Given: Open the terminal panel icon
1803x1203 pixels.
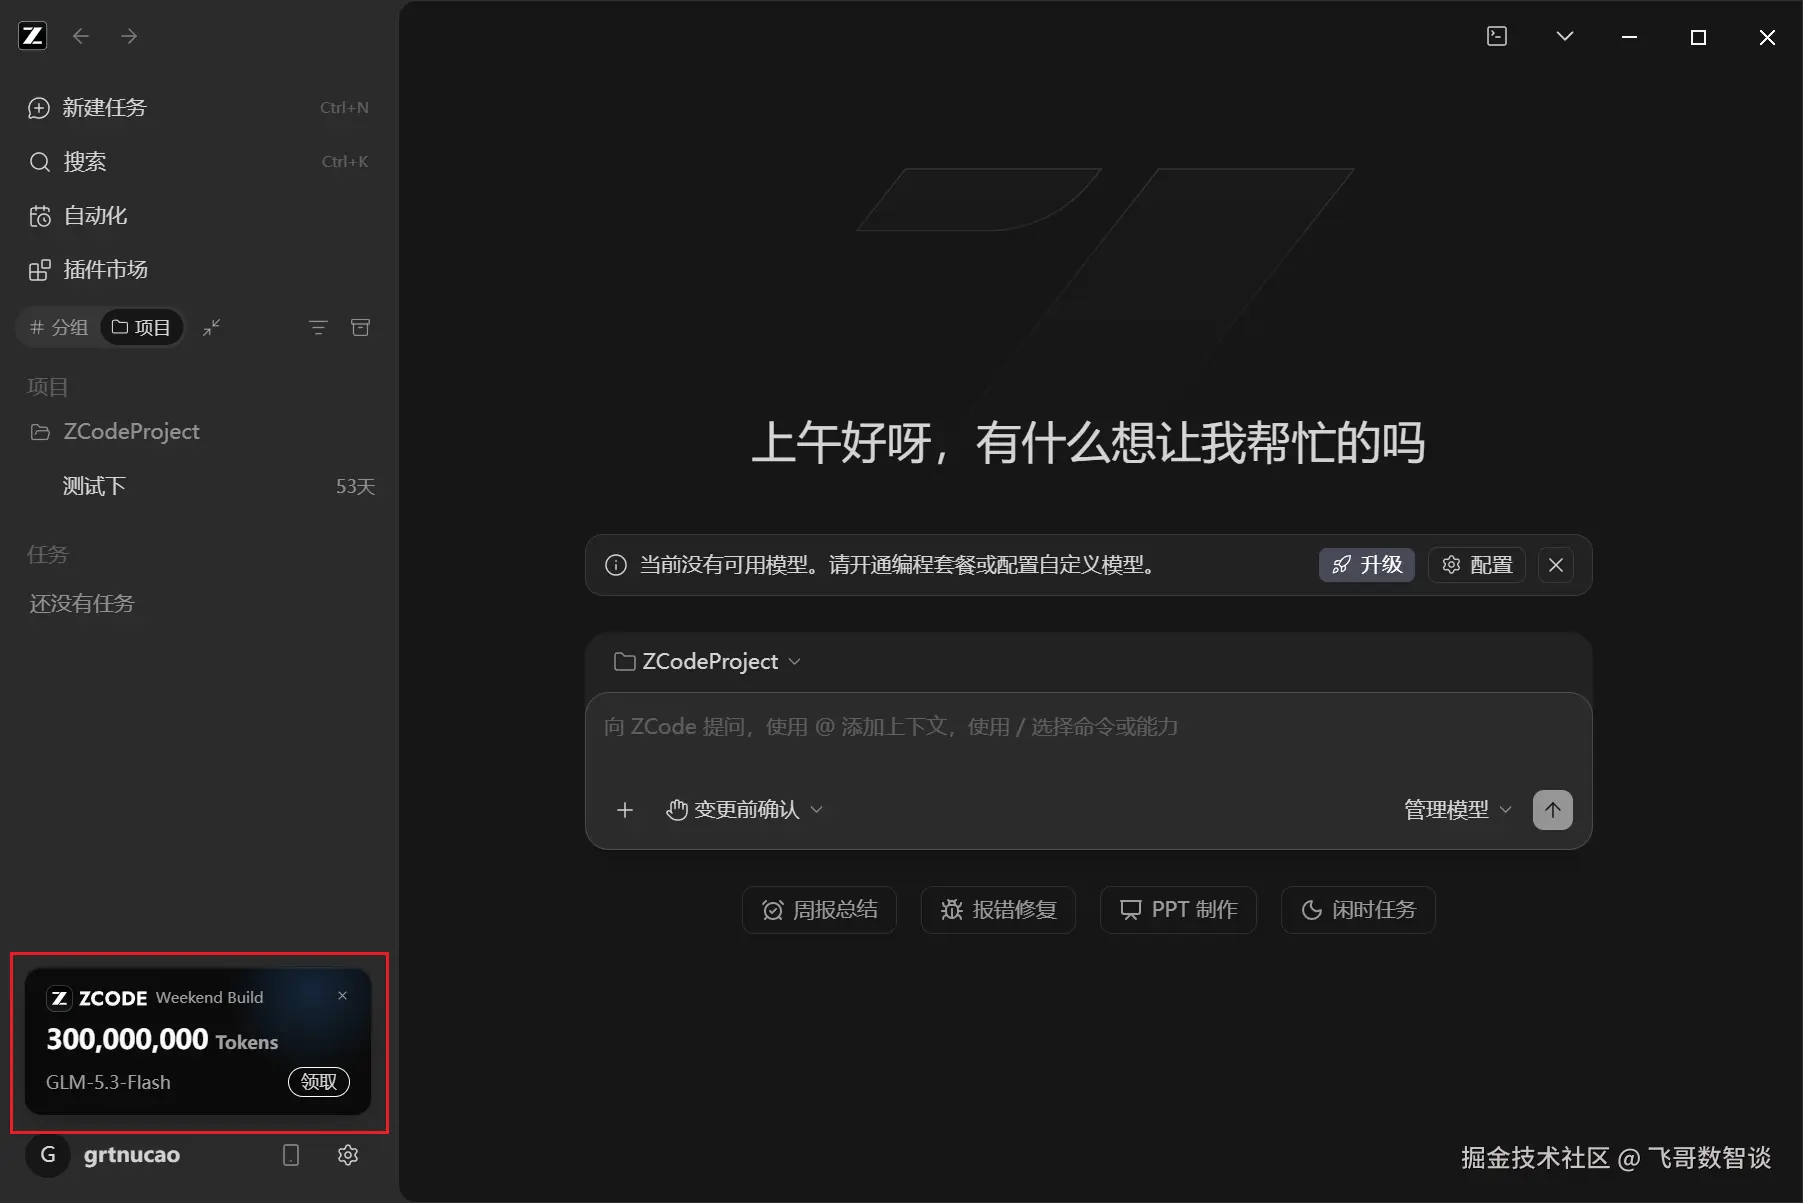Looking at the screenshot, I should pyautogui.click(x=1497, y=36).
